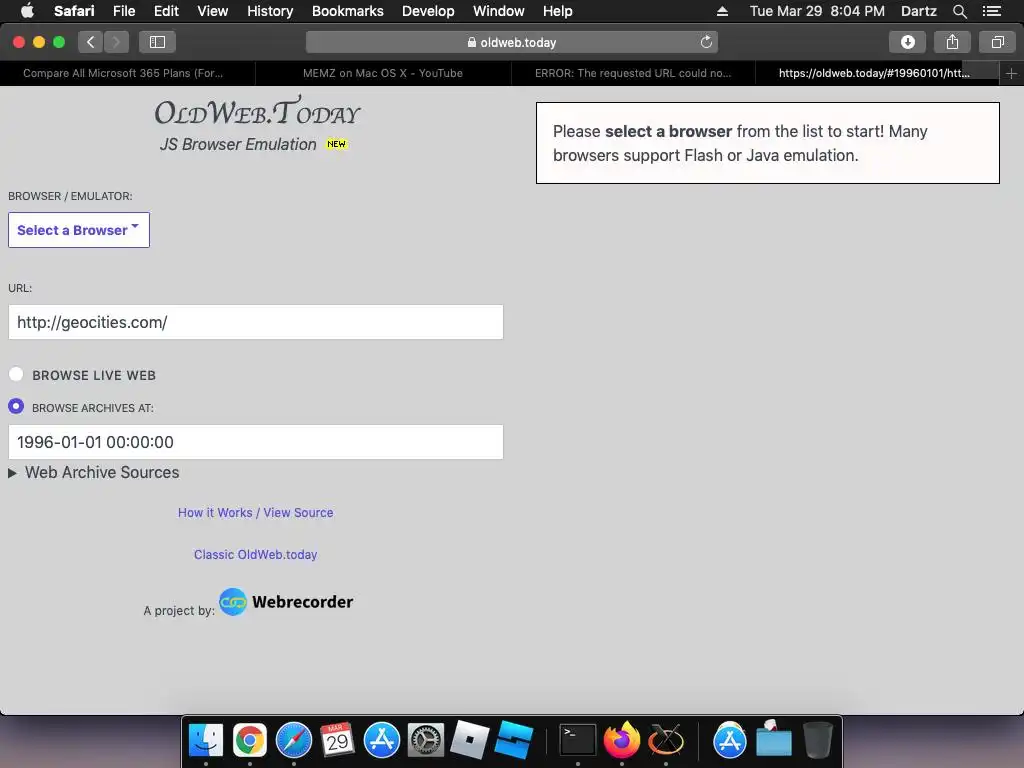Launch Roblox Player from the Dock
Viewport: 1024px width, 768px height.
coord(470,741)
